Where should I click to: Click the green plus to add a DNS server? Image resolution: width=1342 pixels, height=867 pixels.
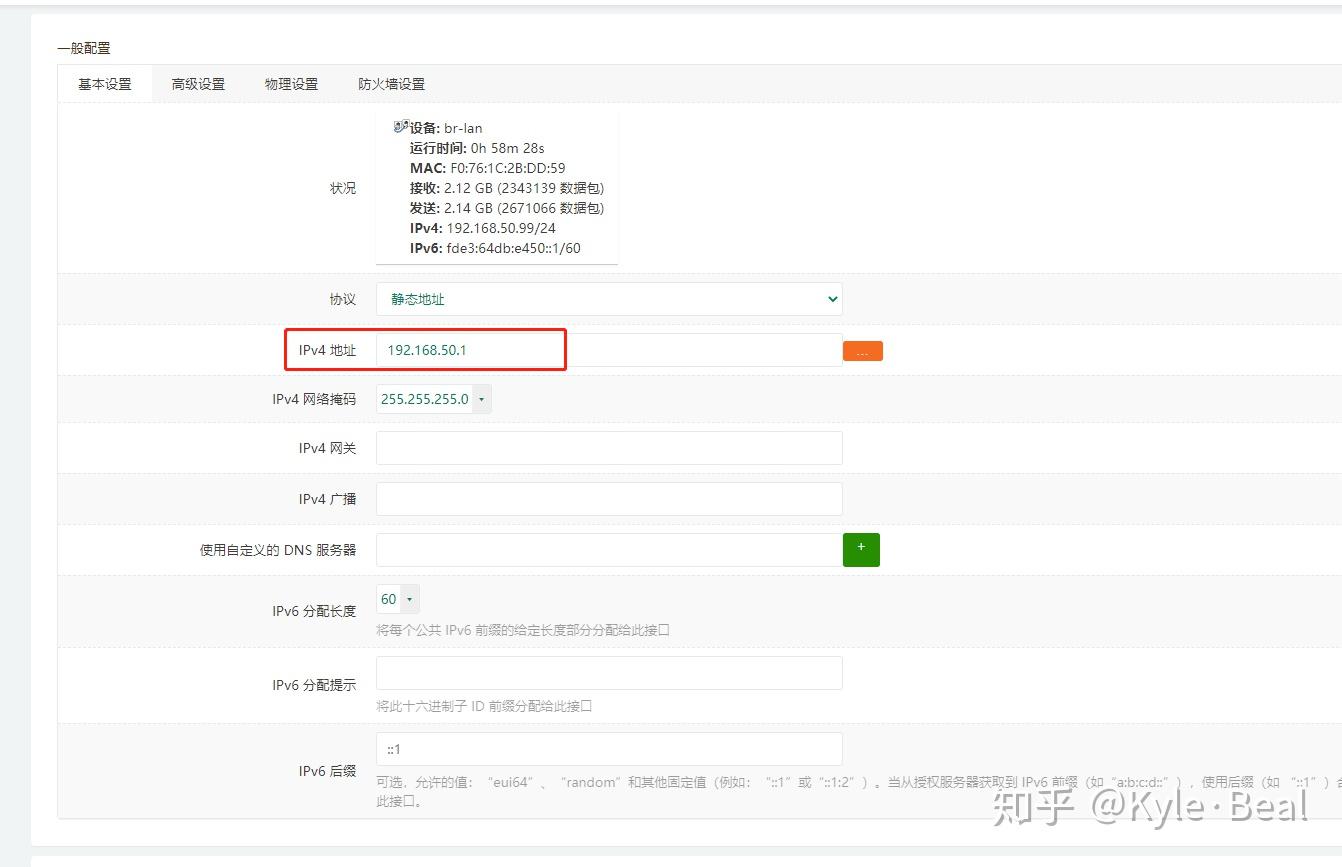pyautogui.click(x=861, y=549)
